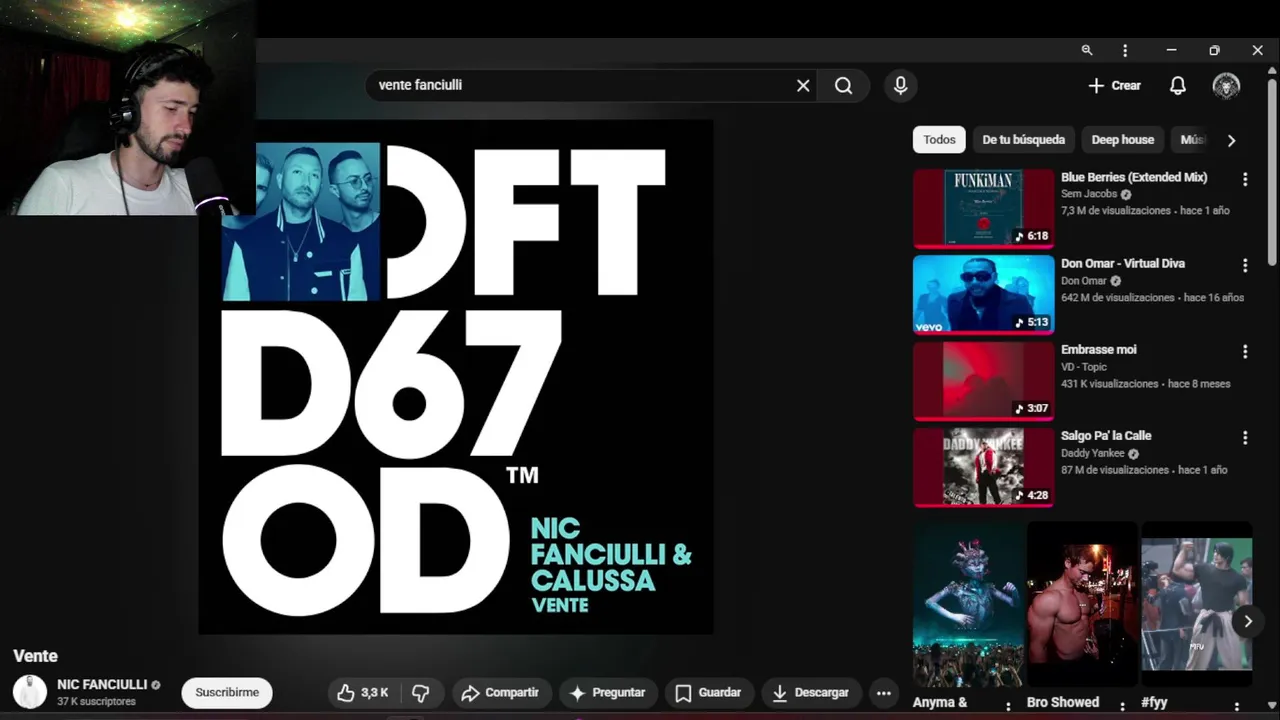Open Salgo Pa' la Calle thumbnail
Image resolution: width=1280 pixels, height=720 pixels.
pos(984,466)
